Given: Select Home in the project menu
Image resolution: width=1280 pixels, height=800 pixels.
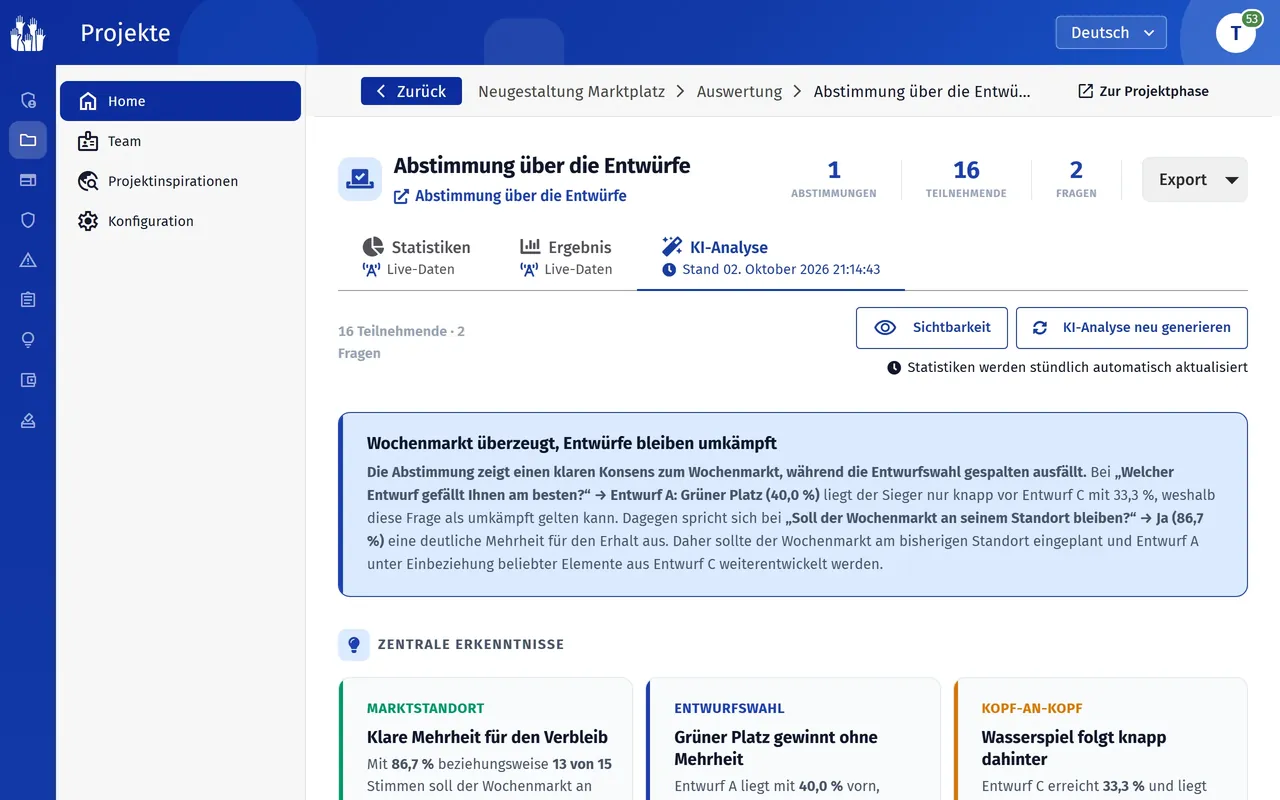Looking at the screenshot, I should click(180, 101).
